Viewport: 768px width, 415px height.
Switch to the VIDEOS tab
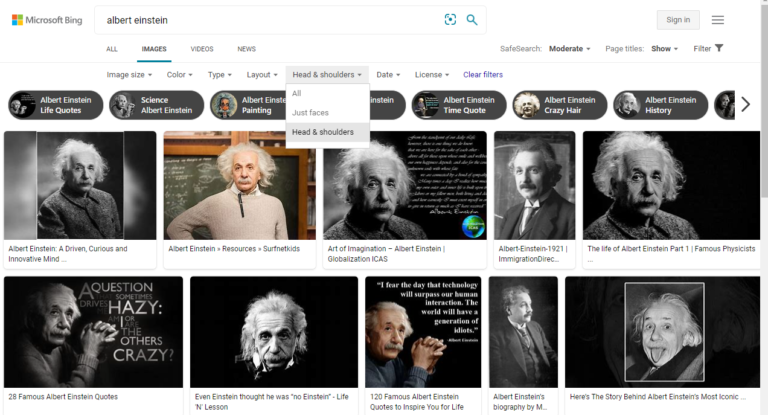tap(202, 48)
